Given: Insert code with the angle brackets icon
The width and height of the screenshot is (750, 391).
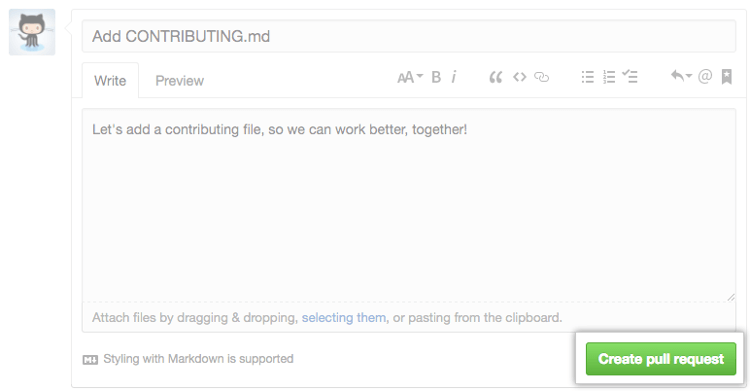Looking at the screenshot, I should coord(519,77).
